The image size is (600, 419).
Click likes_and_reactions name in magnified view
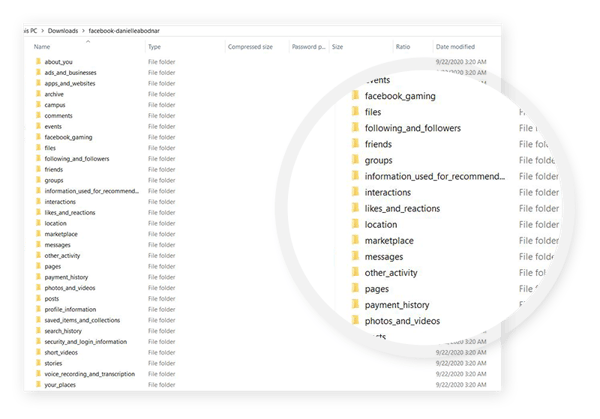pos(402,208)
